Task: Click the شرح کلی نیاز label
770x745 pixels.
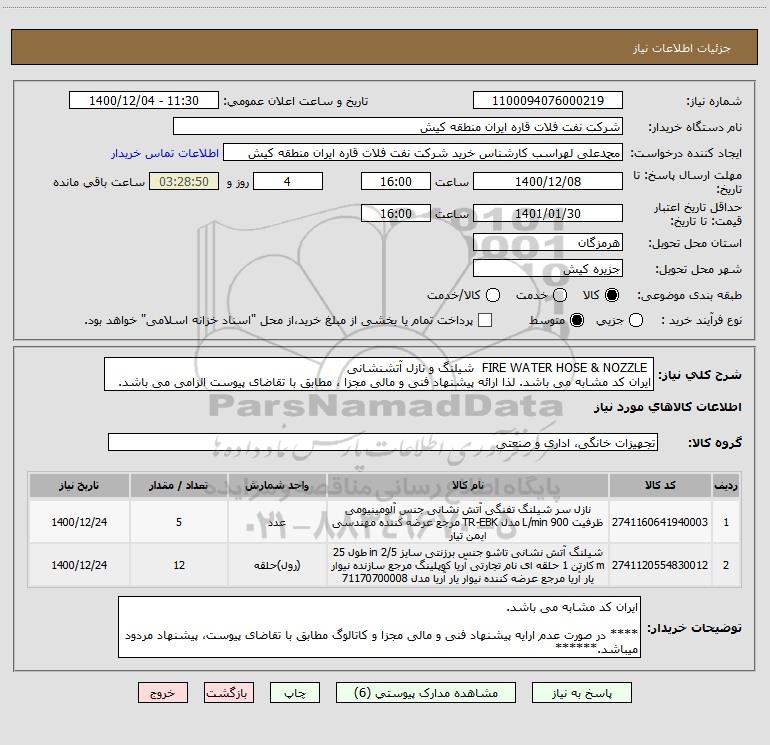Action: [700, 375]
